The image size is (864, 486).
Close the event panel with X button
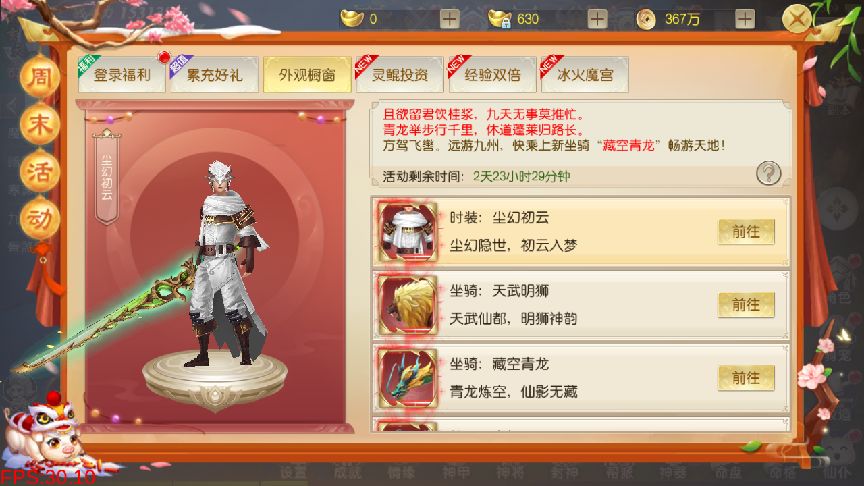point(797,20)
